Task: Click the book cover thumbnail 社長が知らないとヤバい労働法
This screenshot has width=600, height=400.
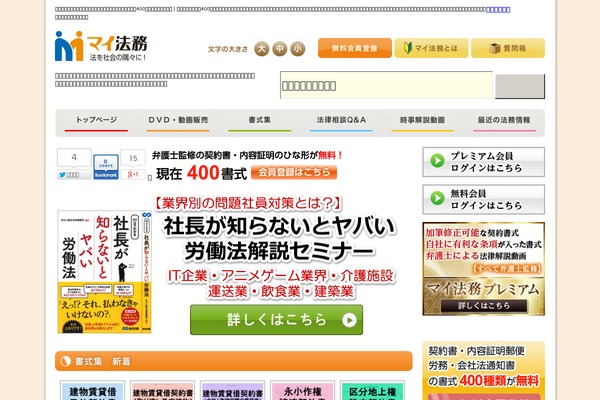Action: point(104,272)
